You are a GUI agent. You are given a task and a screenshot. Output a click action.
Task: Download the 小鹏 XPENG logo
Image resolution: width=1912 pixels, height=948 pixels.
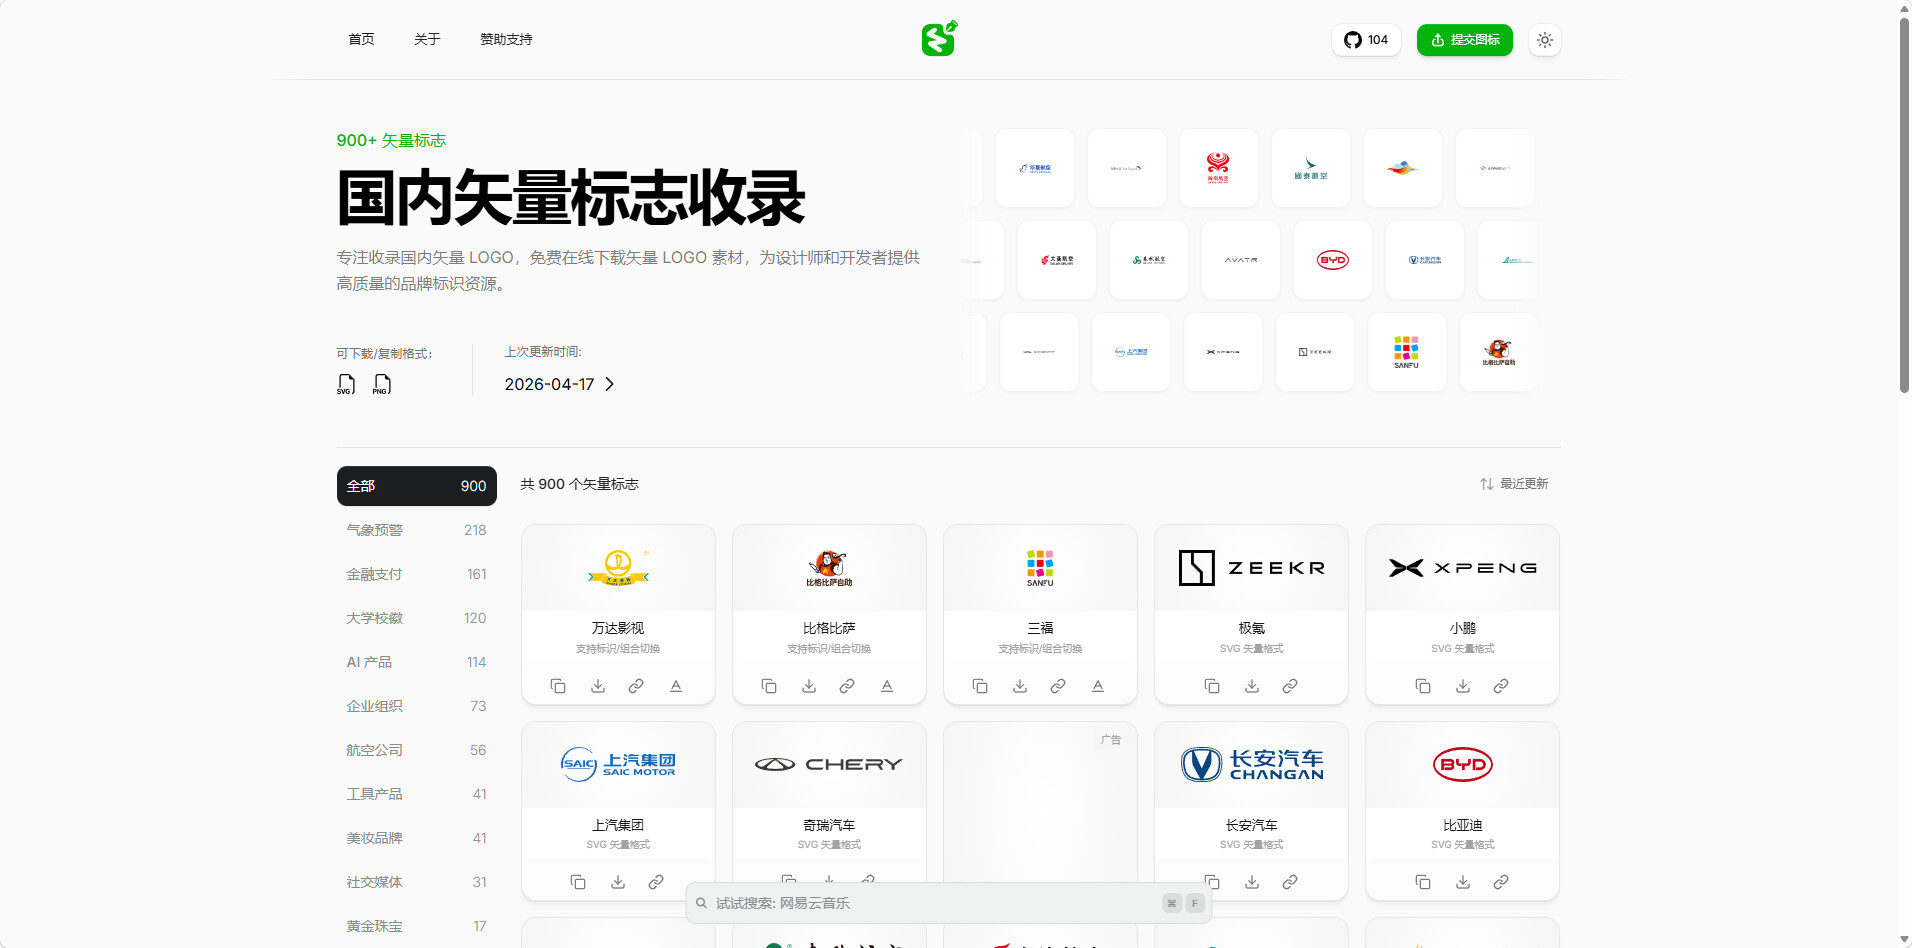[x=1463, y=686]
